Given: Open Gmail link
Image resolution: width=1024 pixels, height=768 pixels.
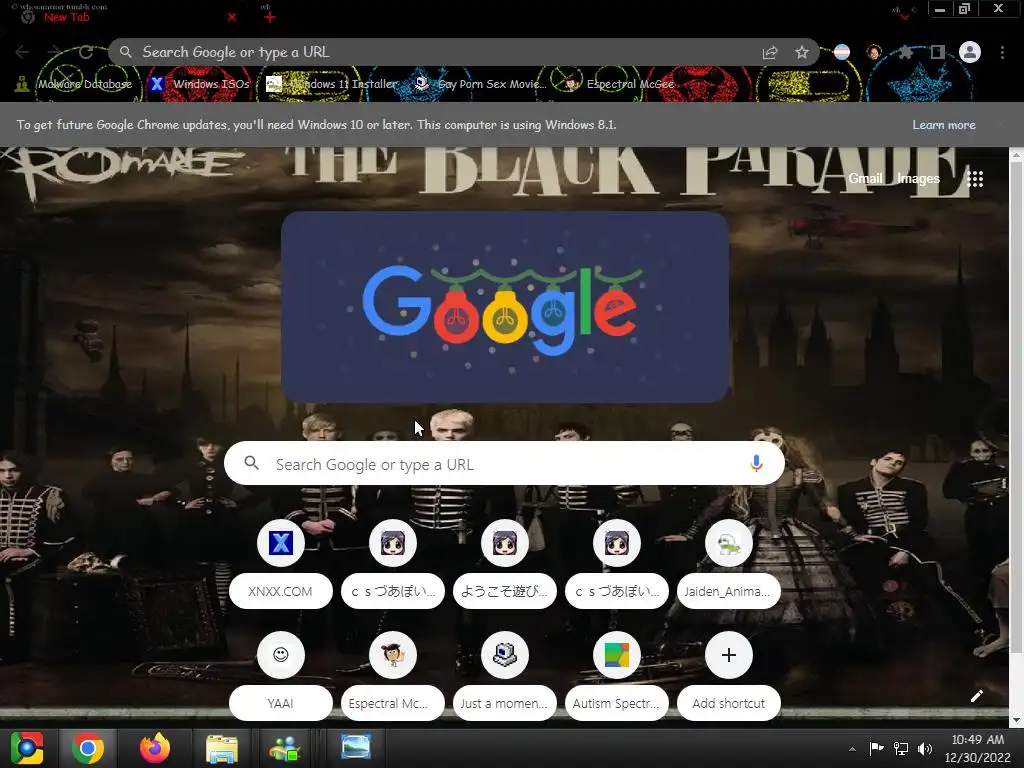Looking at the screenshot, I should pyautogui.click(x=865, y=178).
